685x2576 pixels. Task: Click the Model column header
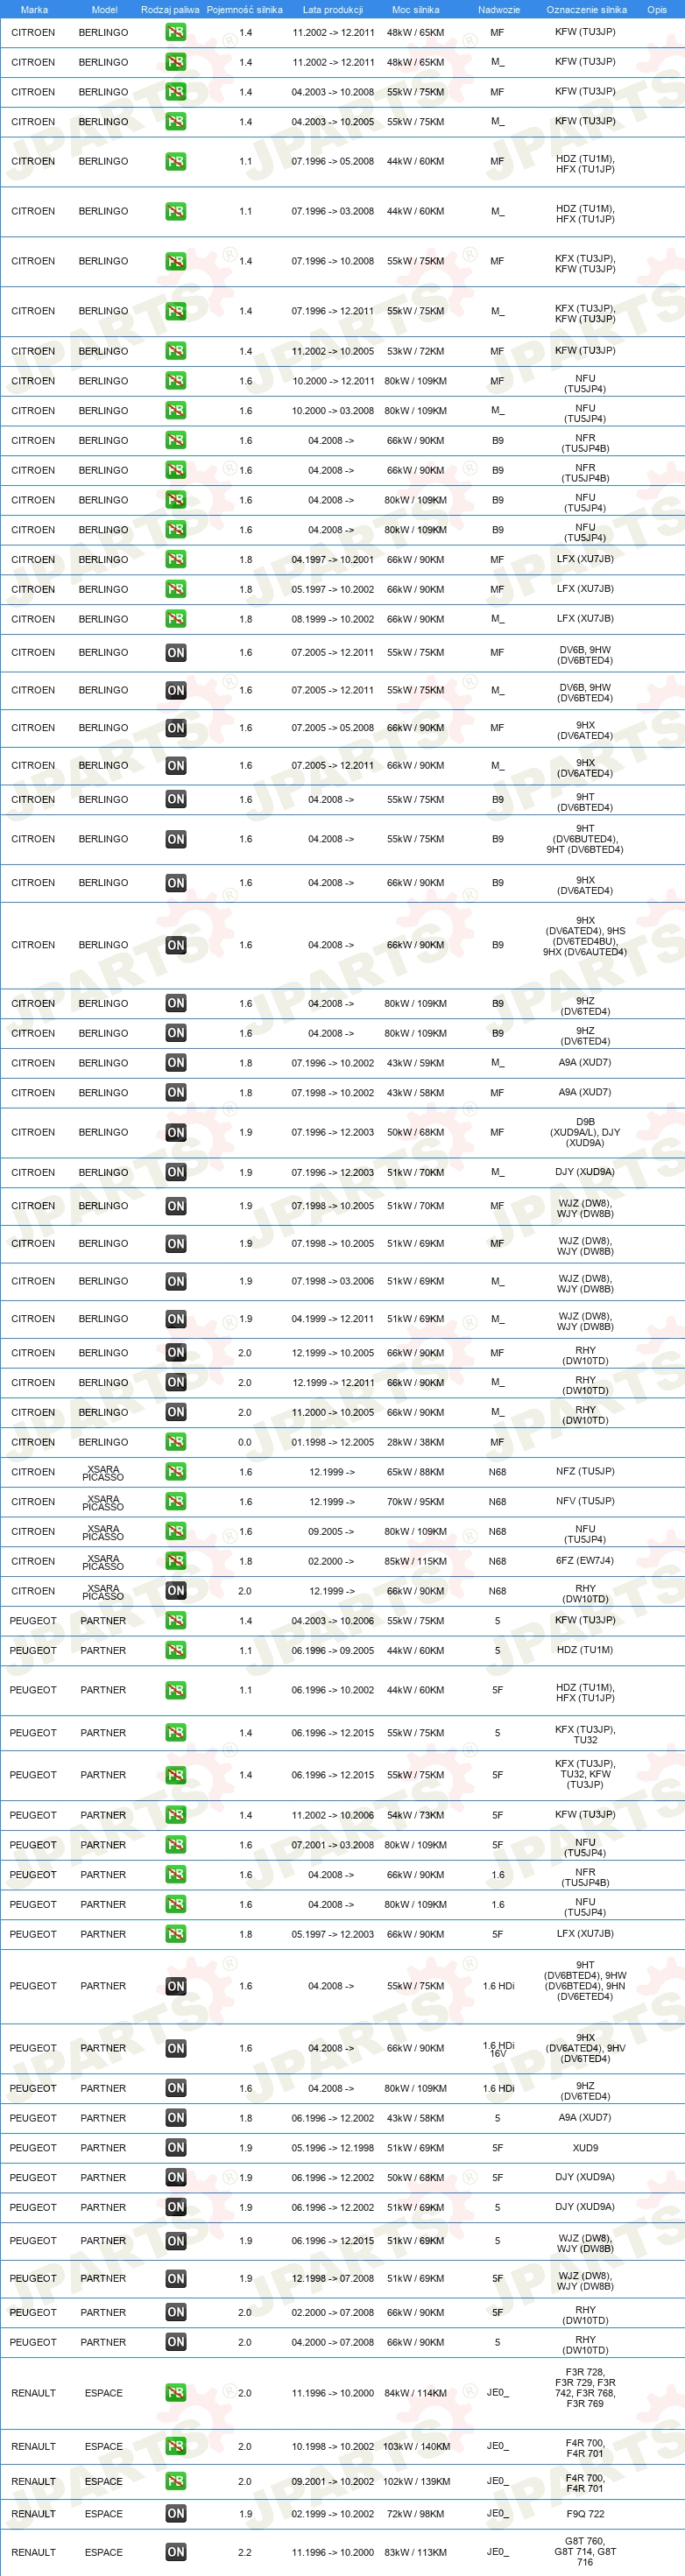point(104,9)
